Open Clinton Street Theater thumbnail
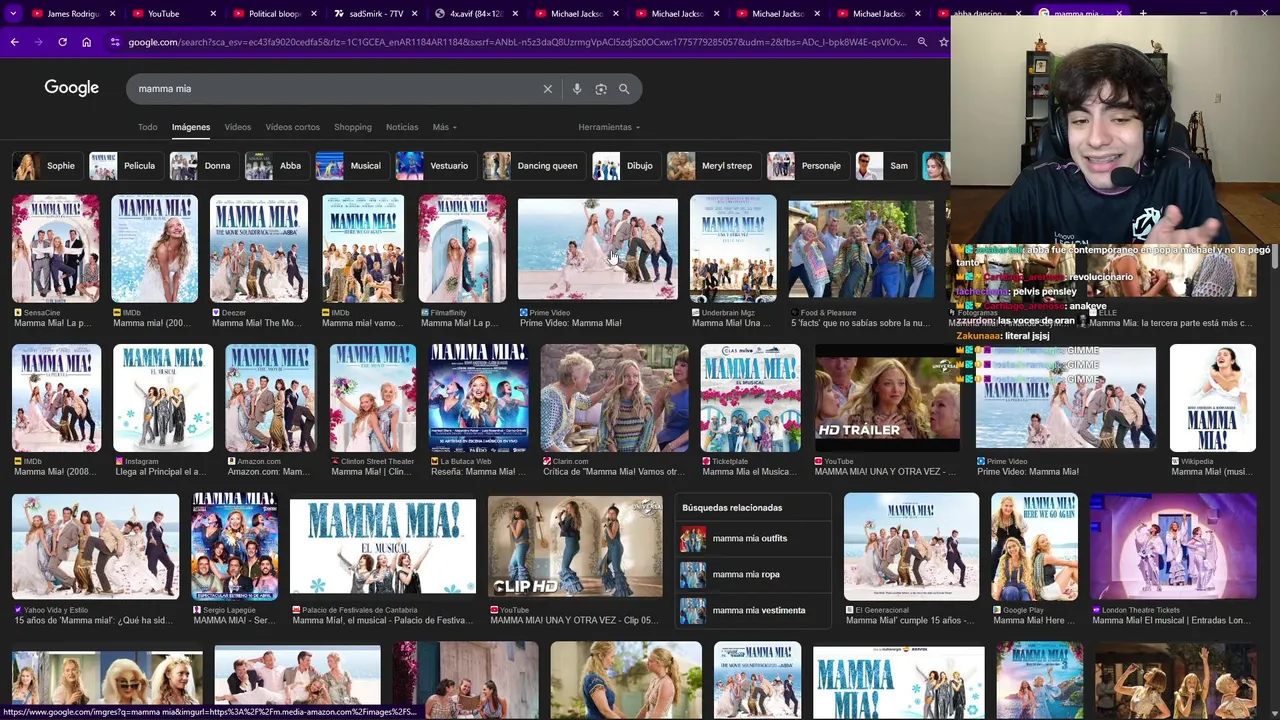Screen dimensions: 1280x720 click(x=372, y=398)
